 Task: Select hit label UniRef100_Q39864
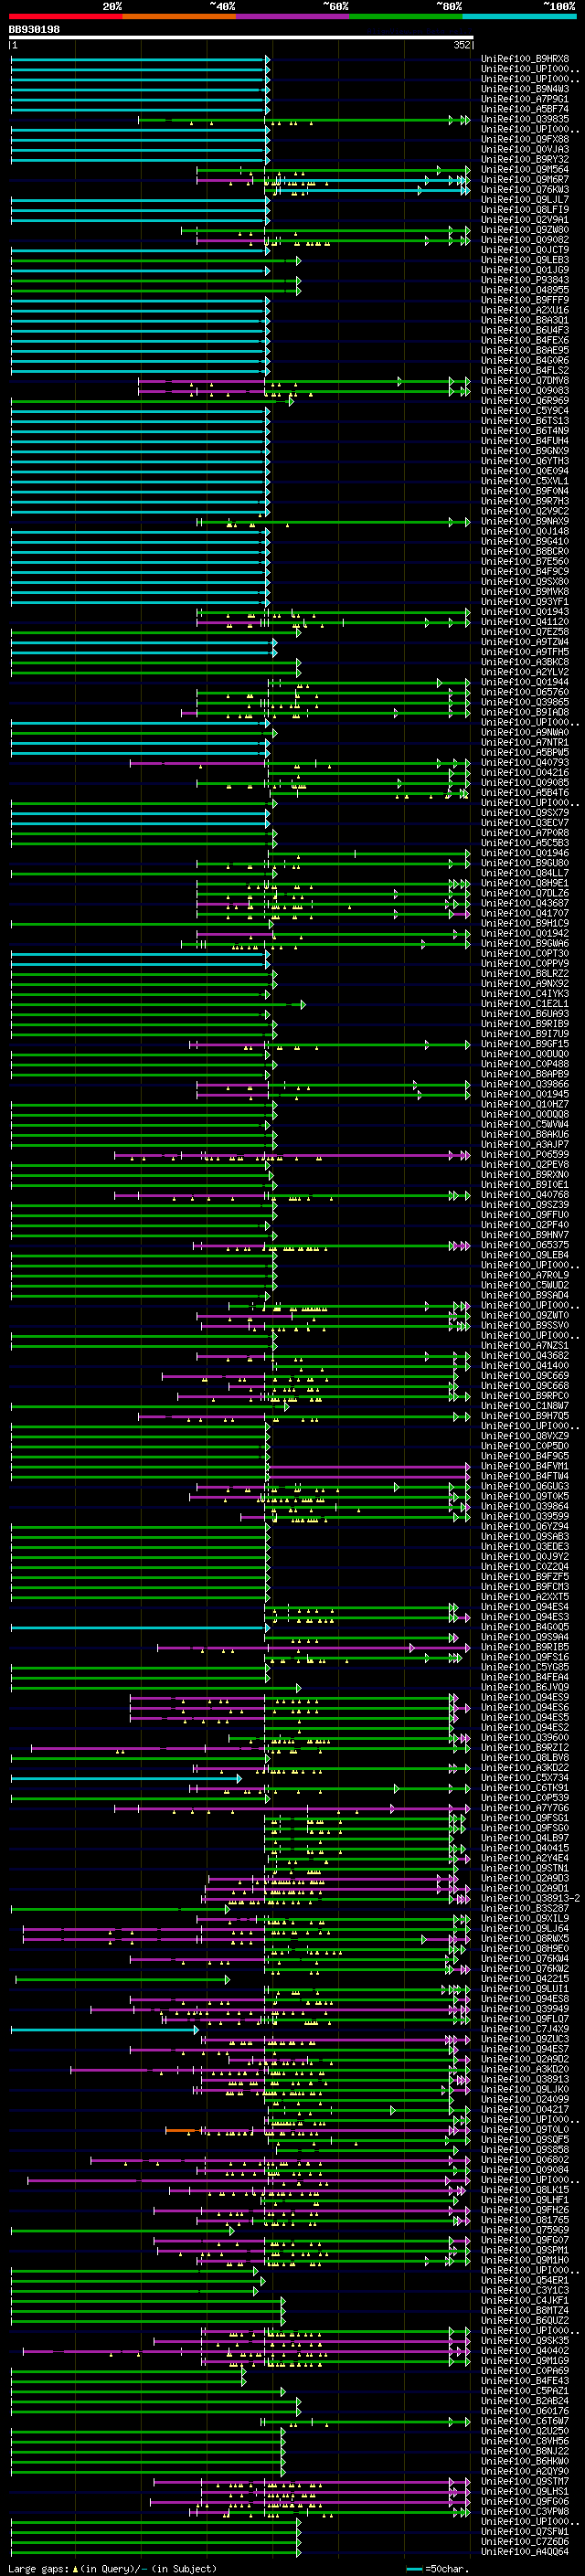click(525, 1506)
